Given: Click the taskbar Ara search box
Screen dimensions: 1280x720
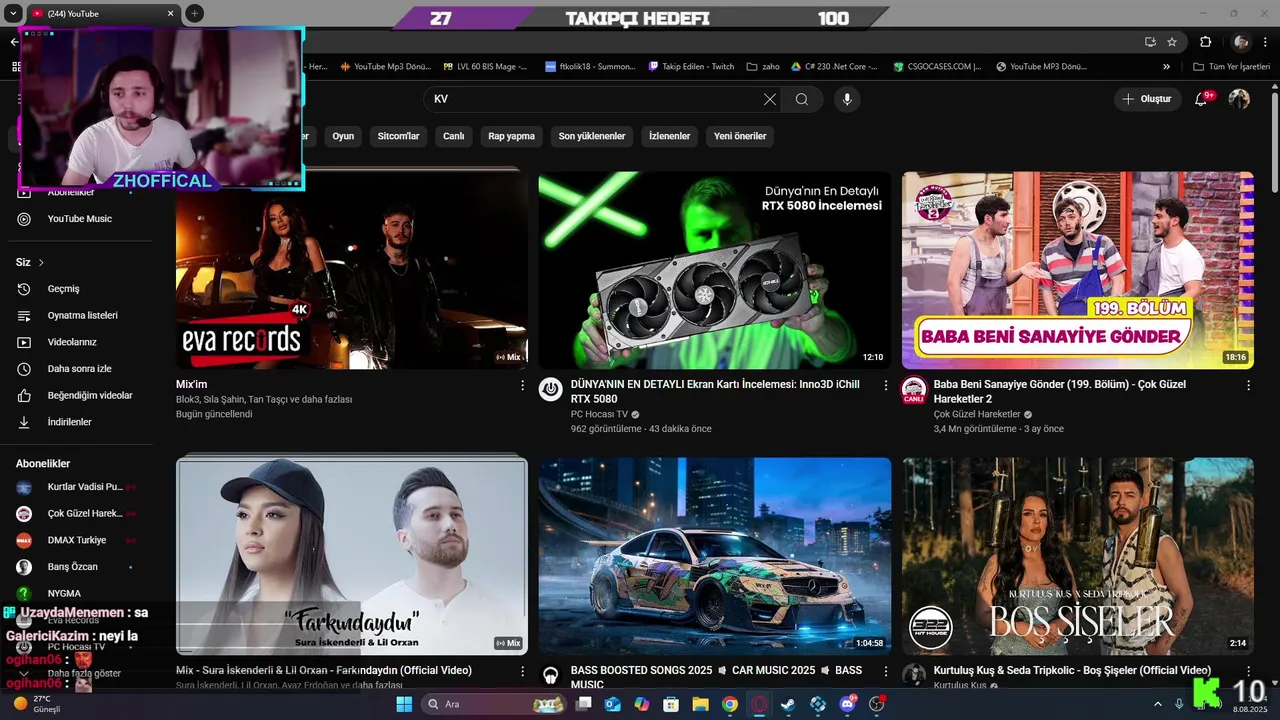Looking at the screenshot, I should pos(495,704).
